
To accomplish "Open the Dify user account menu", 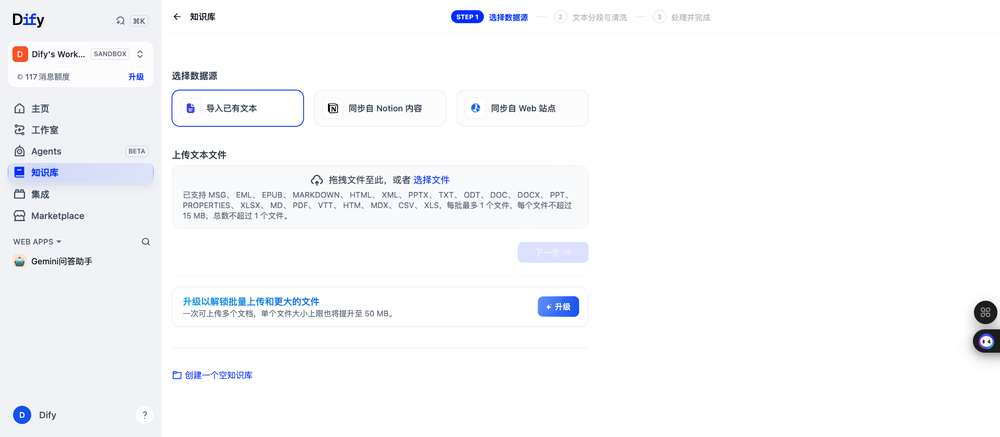I will tap(35, 415).
